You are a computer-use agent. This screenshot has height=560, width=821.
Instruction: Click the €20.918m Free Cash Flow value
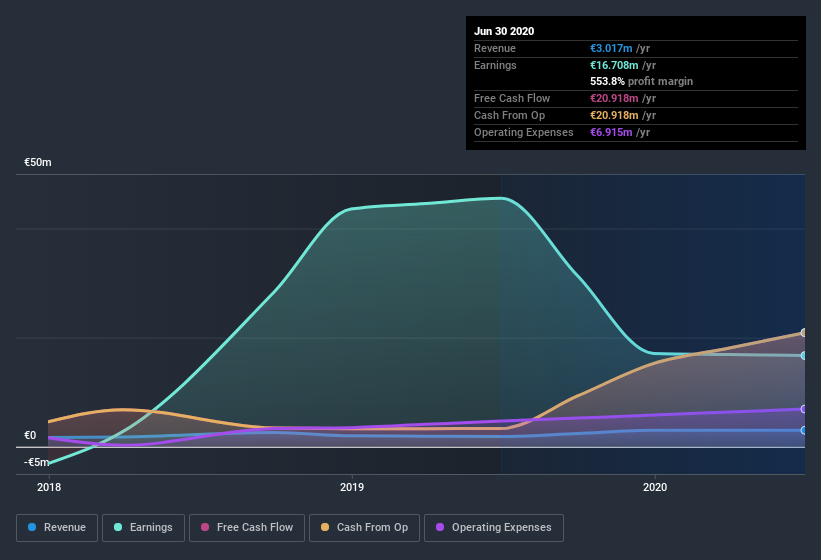coord(614,98)
